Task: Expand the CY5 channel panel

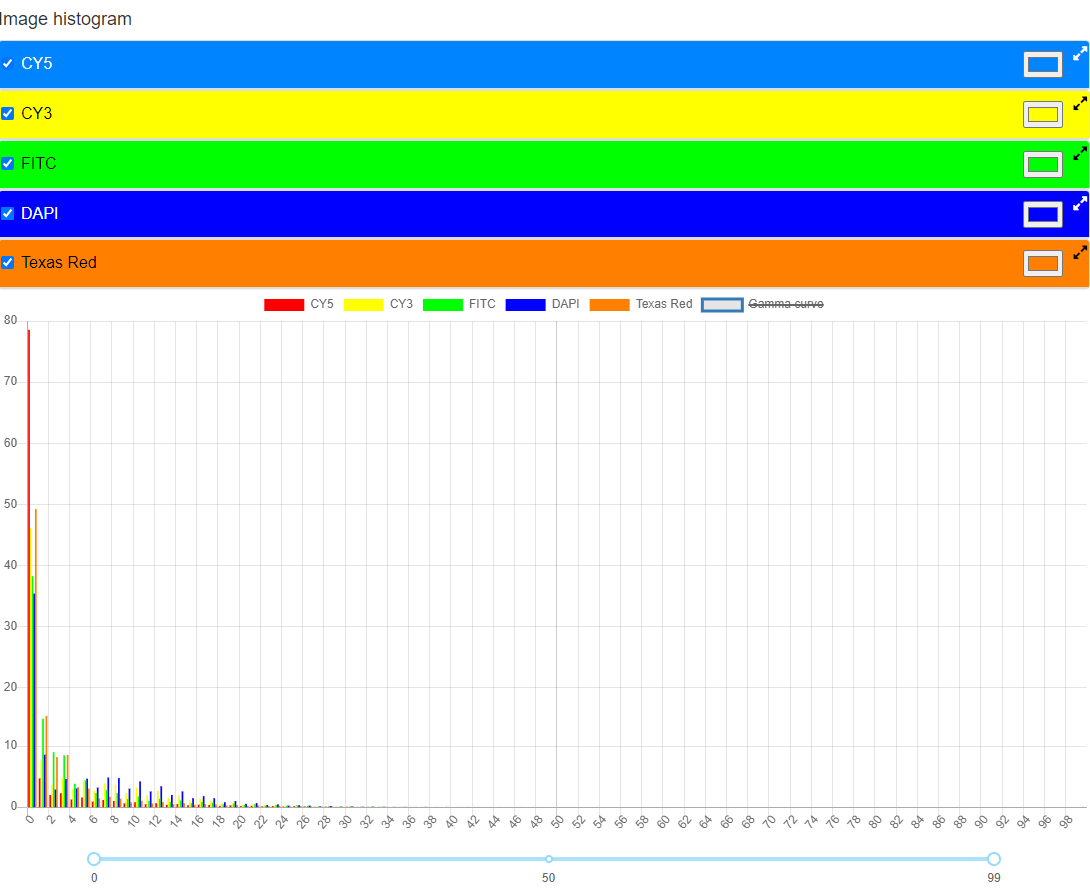Action: pyautogui.click(x=1079, y=53)
